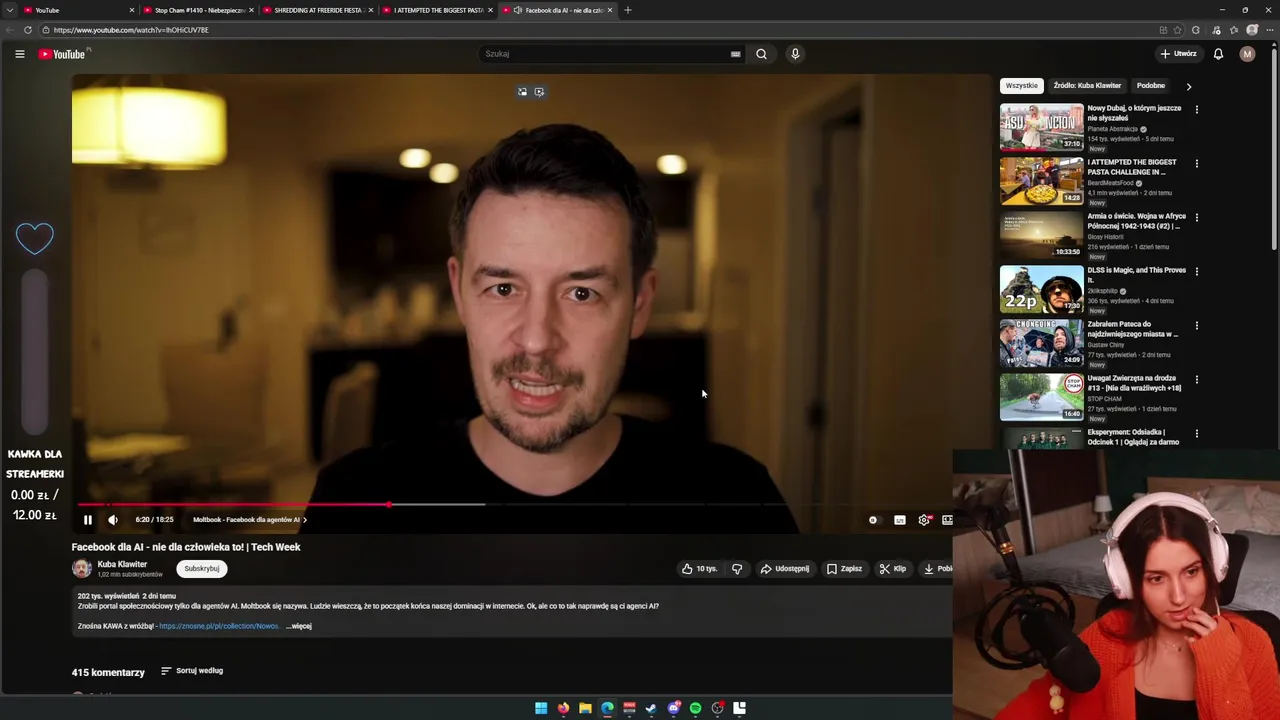The image size is (1280, 720).
Task: Switch to the YouTube browser tab
Action: pos(78,10)
